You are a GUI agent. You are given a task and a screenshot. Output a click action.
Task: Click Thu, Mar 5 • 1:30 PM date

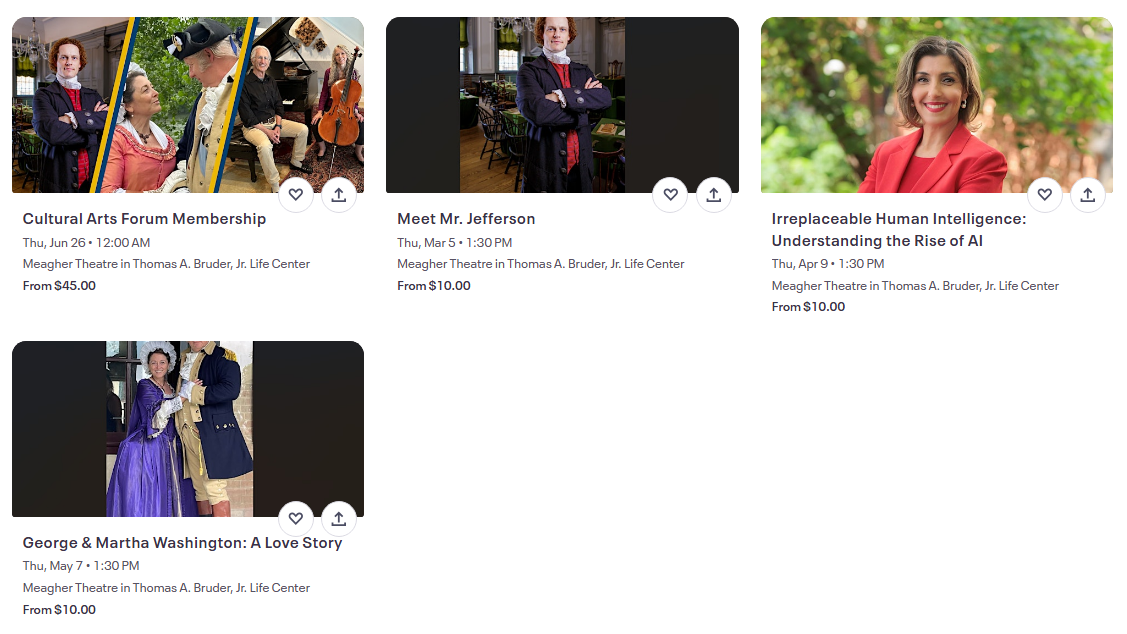tap(454, 243)
